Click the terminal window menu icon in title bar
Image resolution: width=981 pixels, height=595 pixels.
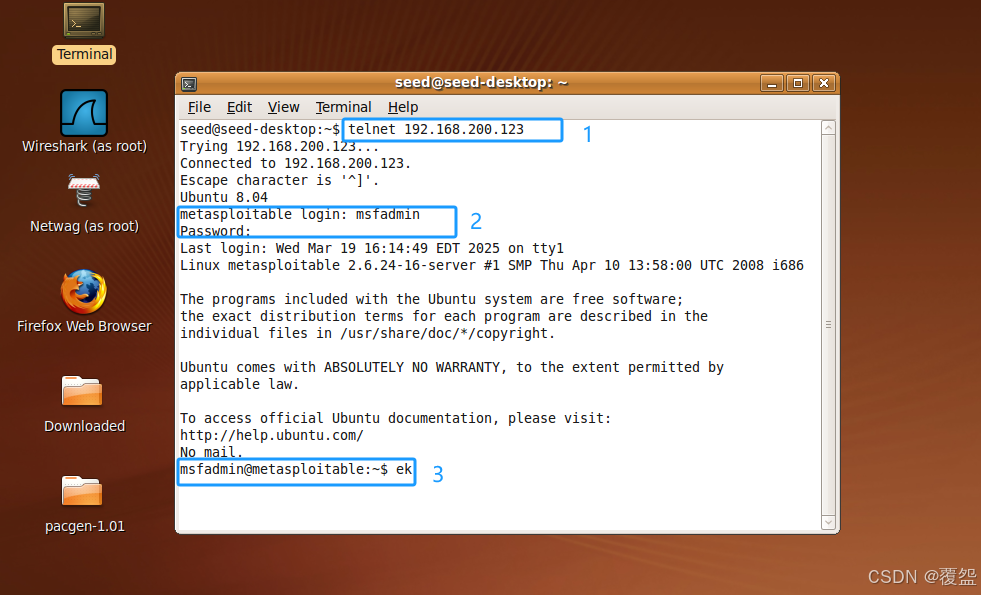(189, 83)
